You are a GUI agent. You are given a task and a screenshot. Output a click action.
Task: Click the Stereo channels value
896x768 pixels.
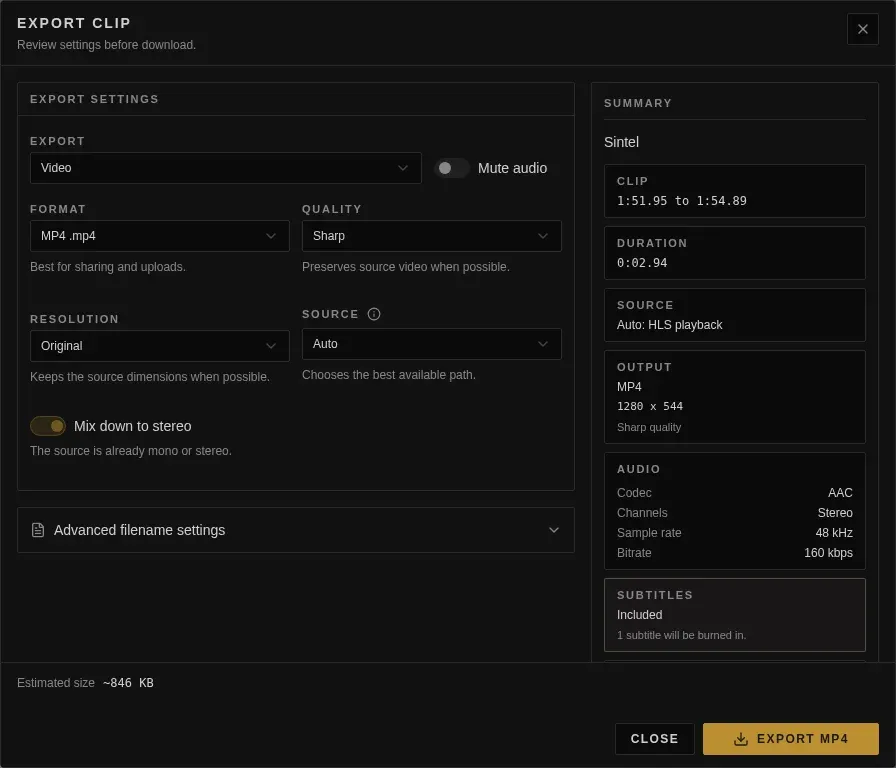tap(835, 513)
